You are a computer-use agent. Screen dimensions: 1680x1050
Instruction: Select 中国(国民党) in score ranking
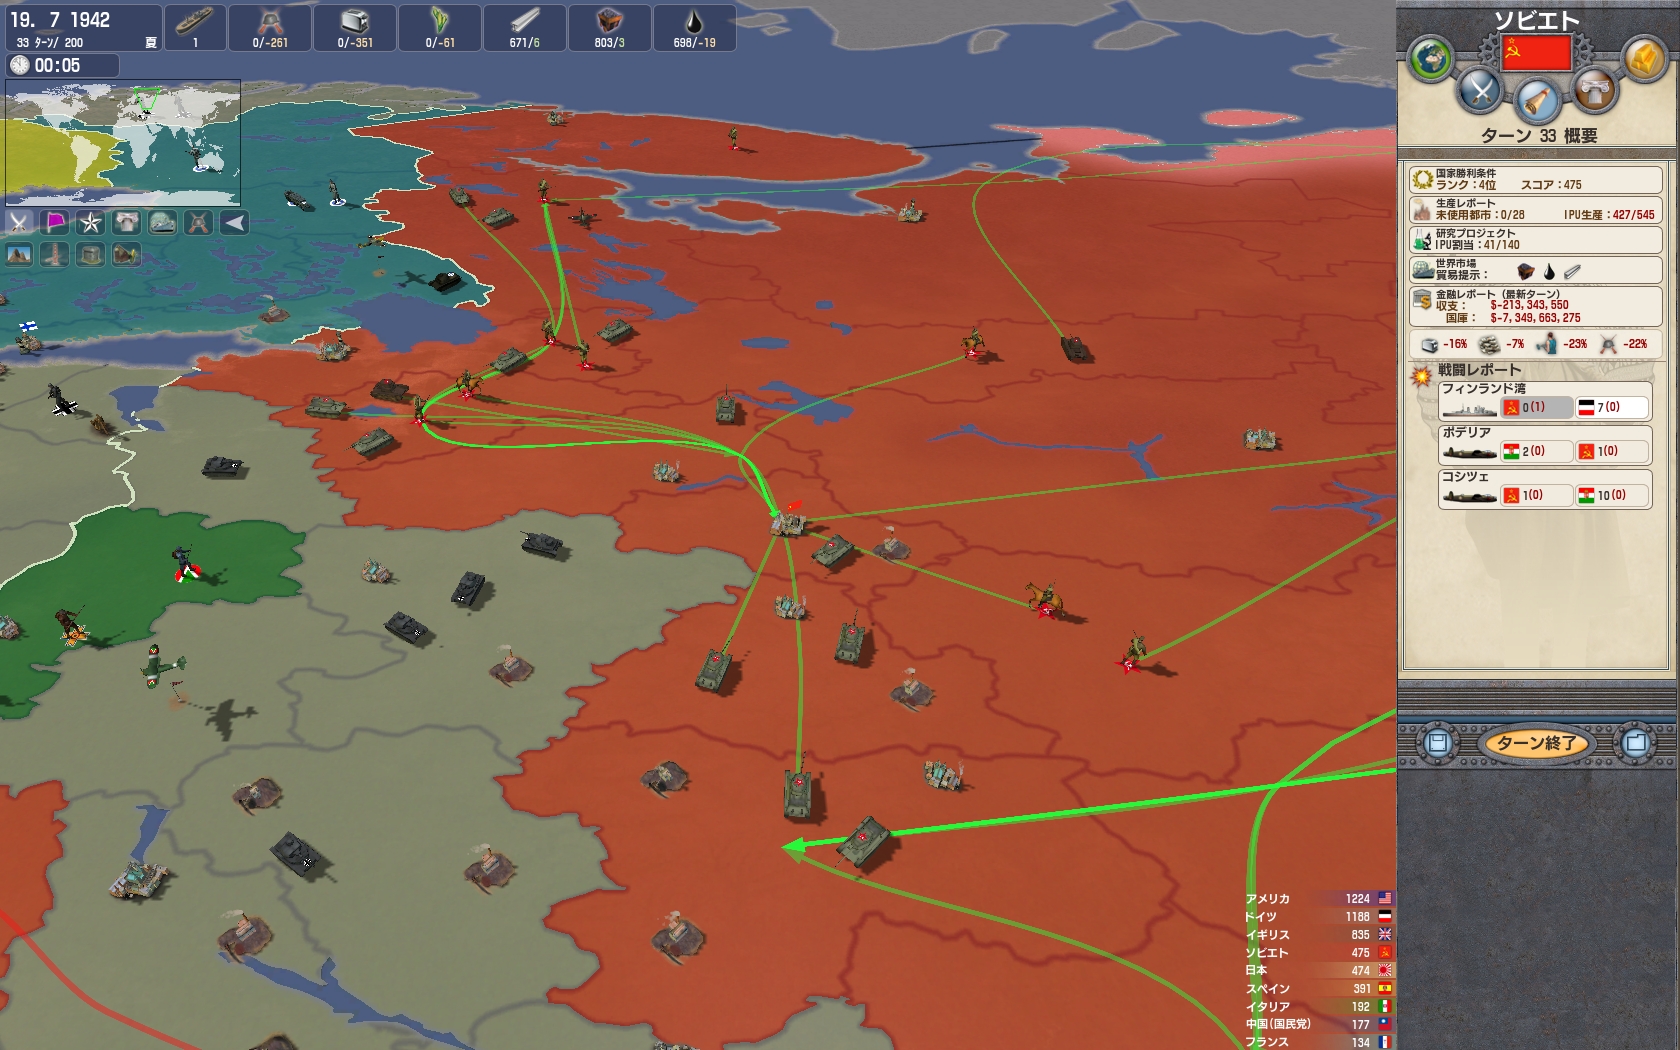pyautogui.click(x=1319, y=1024)
